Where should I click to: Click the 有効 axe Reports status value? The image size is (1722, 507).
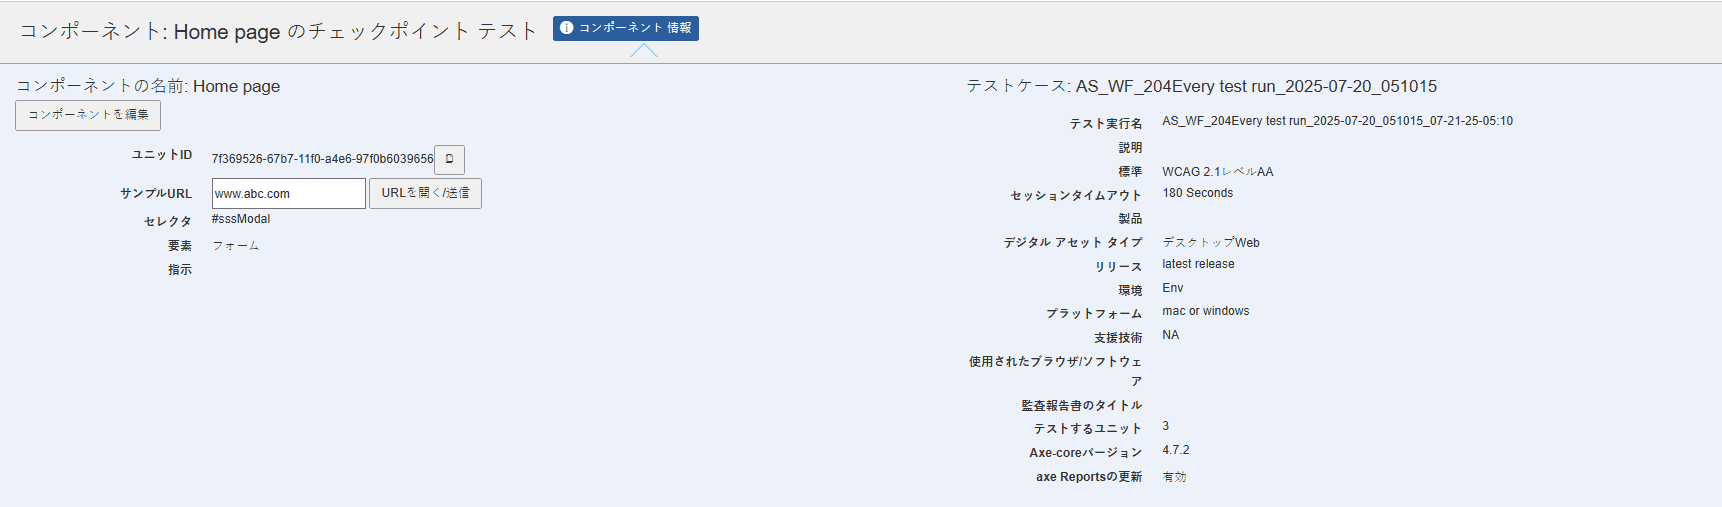coord(1174,477)
